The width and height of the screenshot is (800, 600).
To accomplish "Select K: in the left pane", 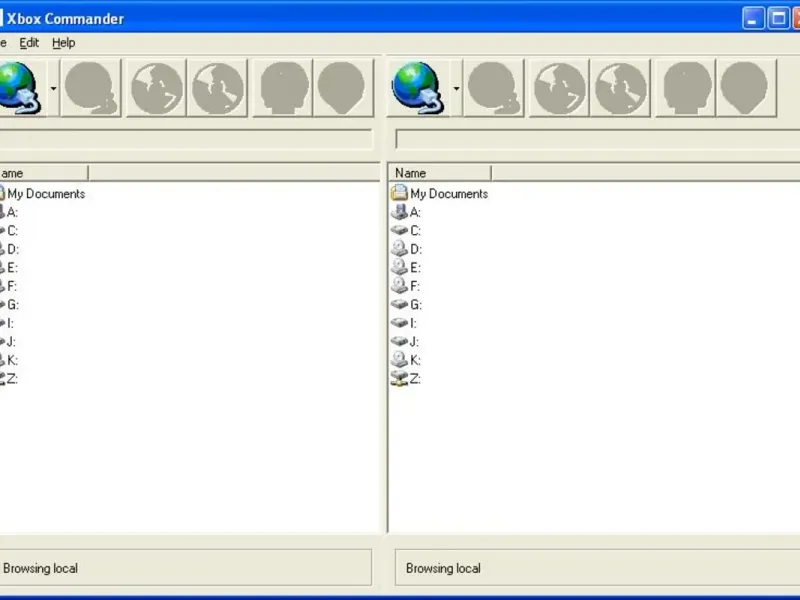I will point(9,360).
